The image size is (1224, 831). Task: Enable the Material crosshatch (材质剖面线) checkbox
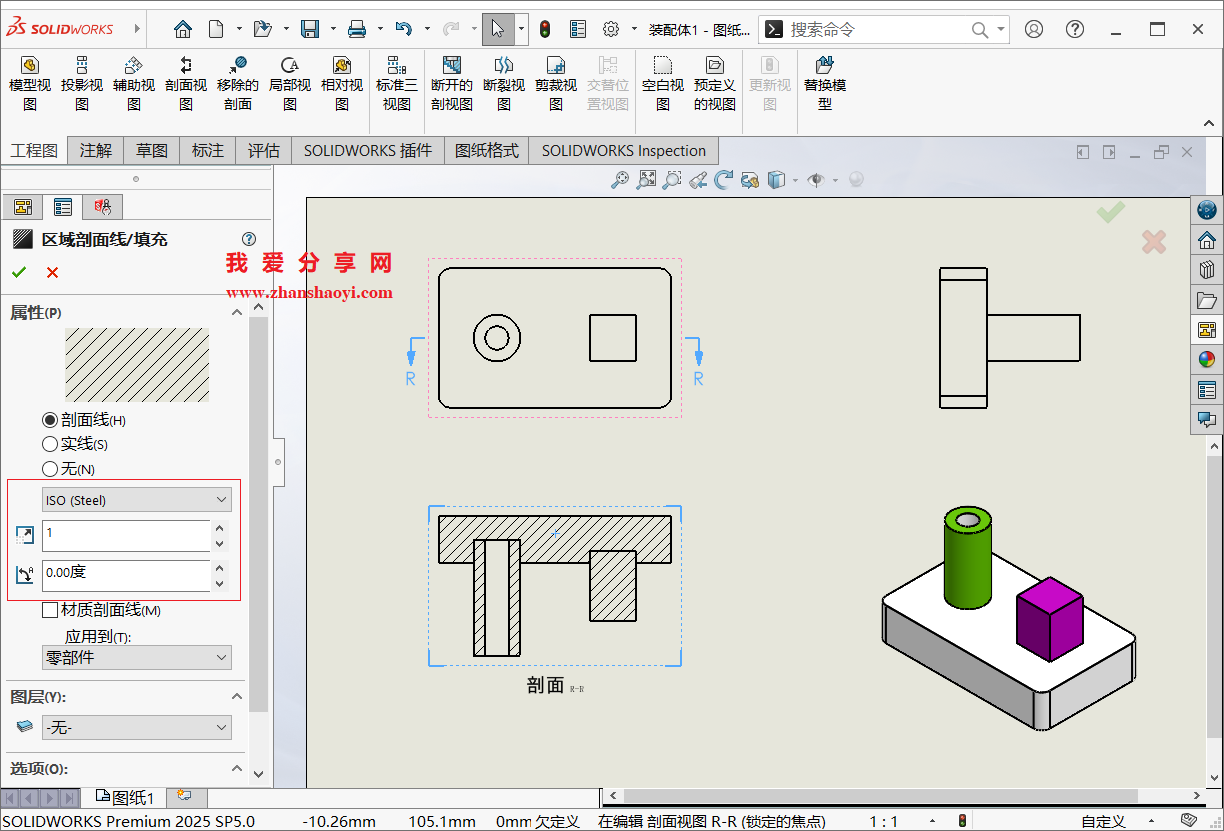50,609
